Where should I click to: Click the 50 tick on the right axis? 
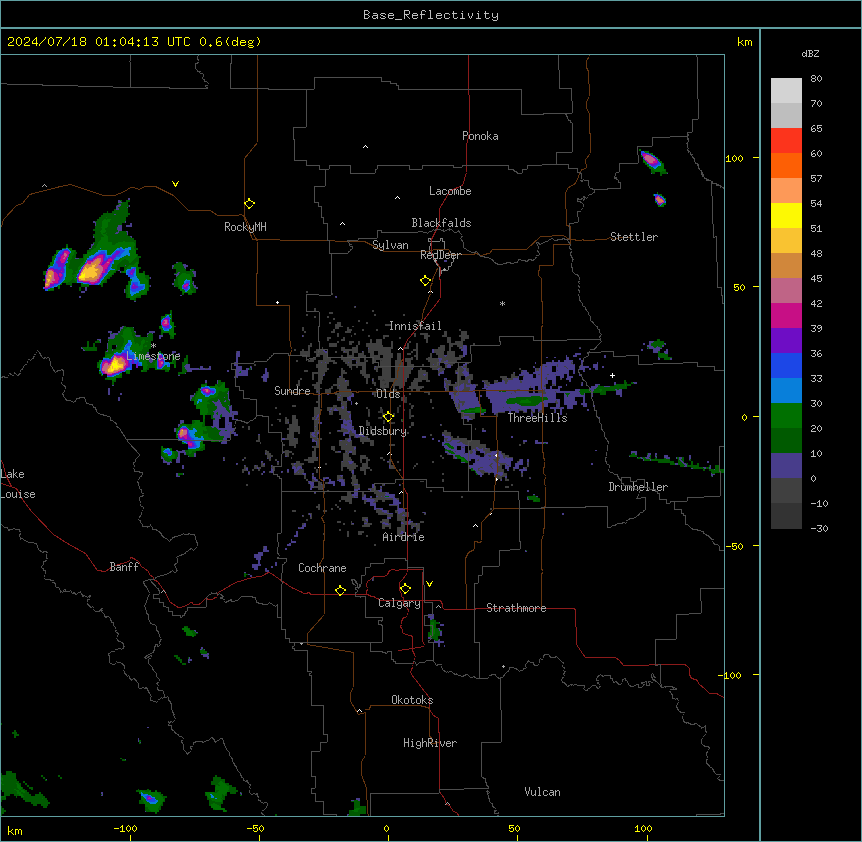pyautogui.click(x=739, y=287)
